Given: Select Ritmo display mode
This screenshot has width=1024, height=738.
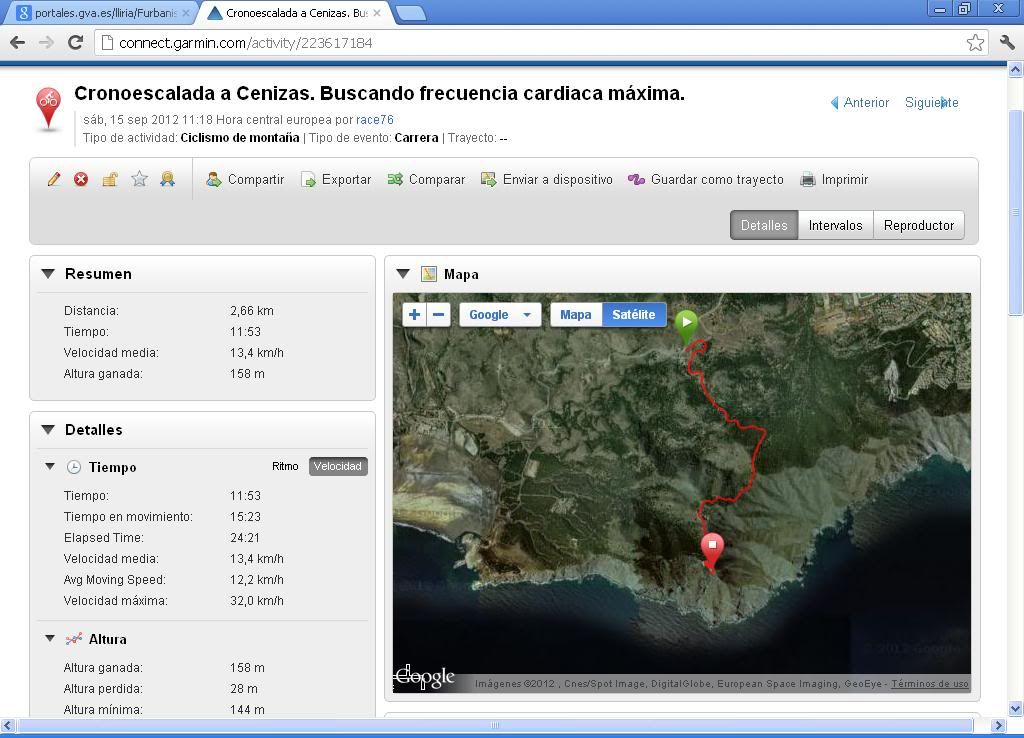Looking at the screenshot, I should click(285, 466).
